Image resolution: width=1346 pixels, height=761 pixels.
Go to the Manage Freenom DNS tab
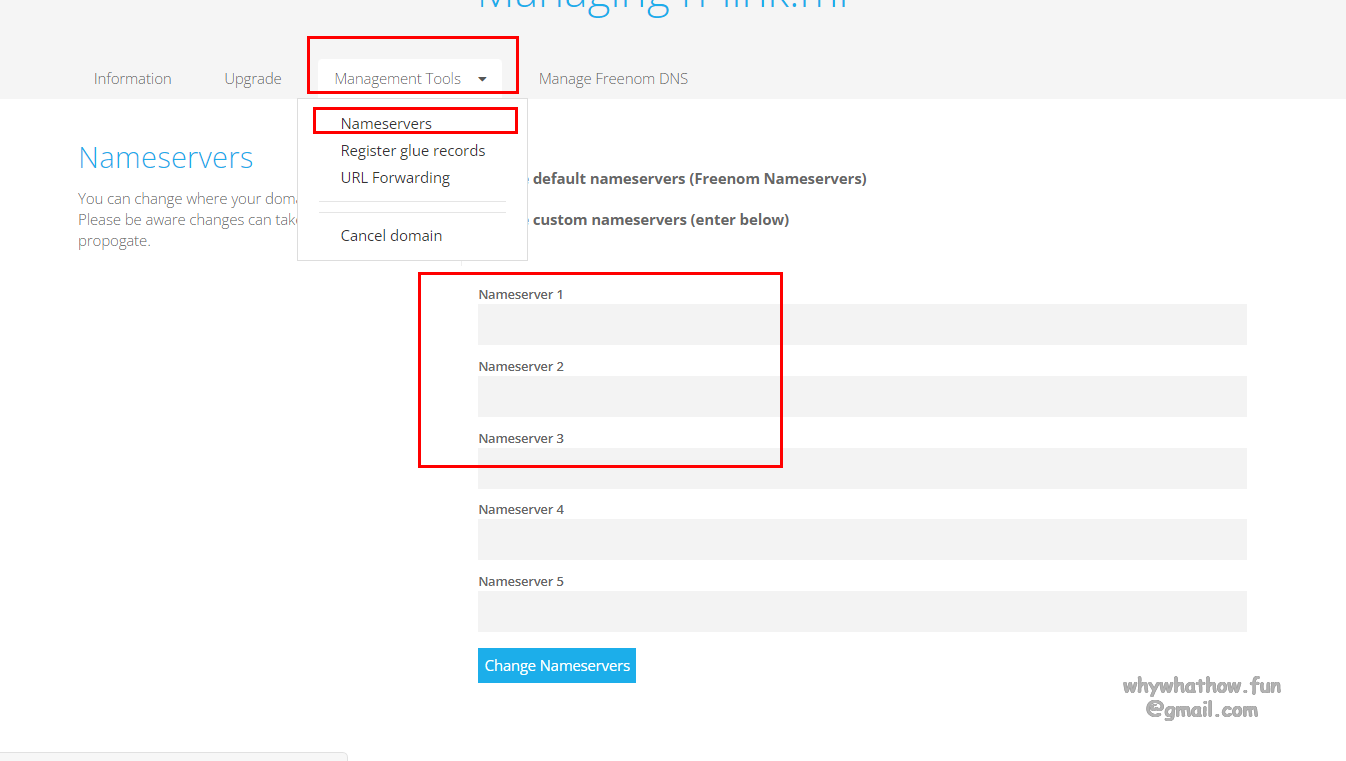coord(613,79)
